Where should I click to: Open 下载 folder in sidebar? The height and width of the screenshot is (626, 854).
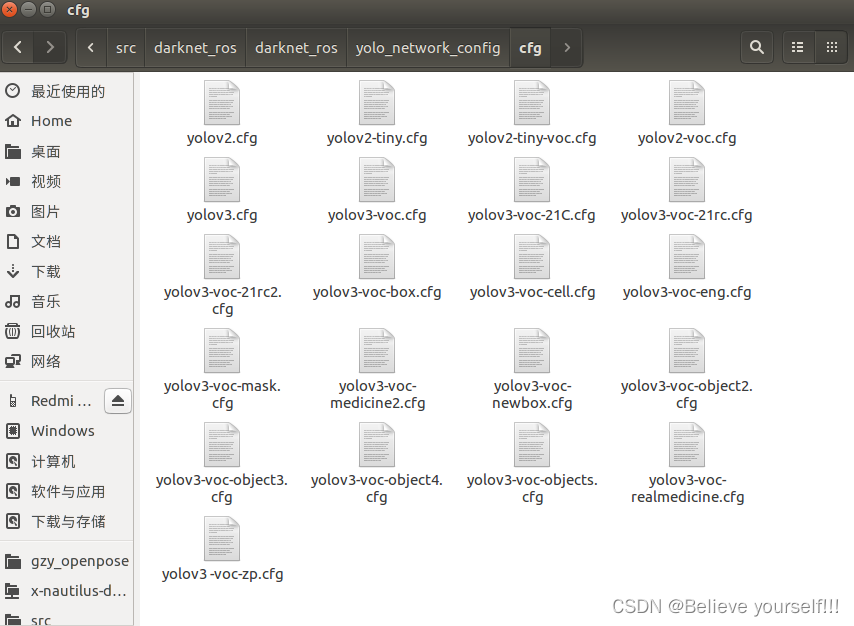(x=66, y=271)
